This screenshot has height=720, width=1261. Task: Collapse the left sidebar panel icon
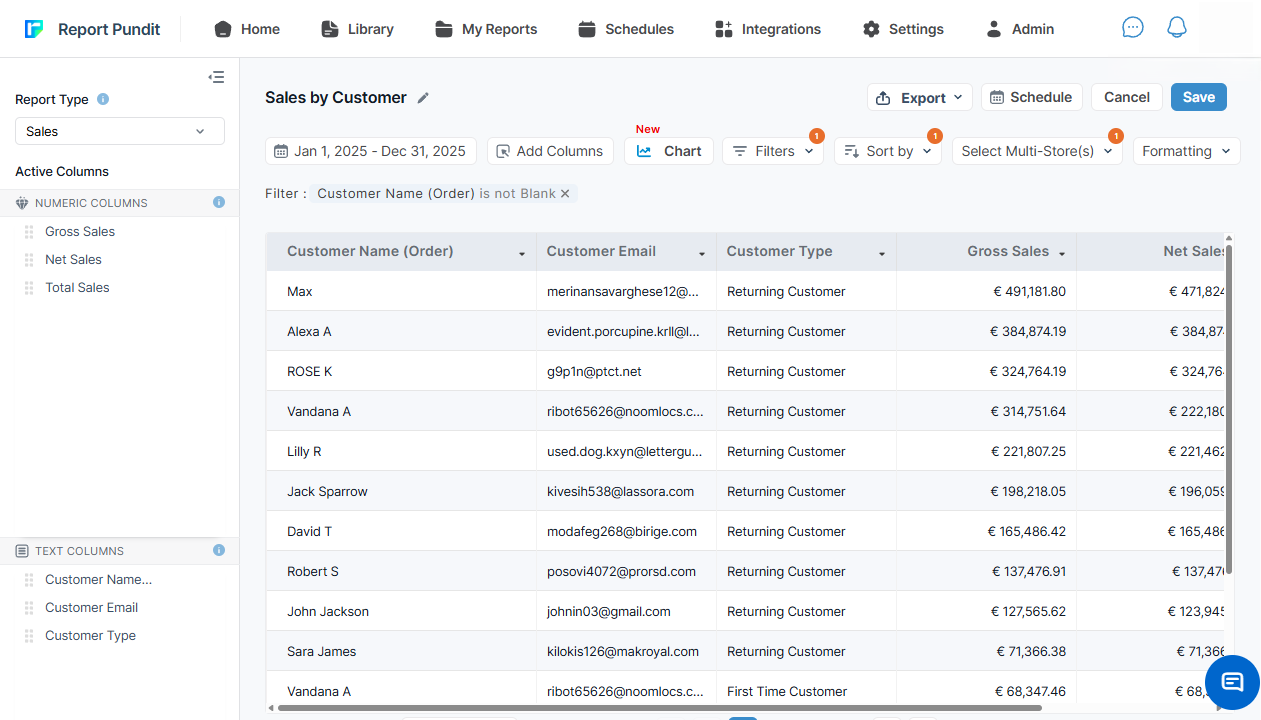coord(216,77)
